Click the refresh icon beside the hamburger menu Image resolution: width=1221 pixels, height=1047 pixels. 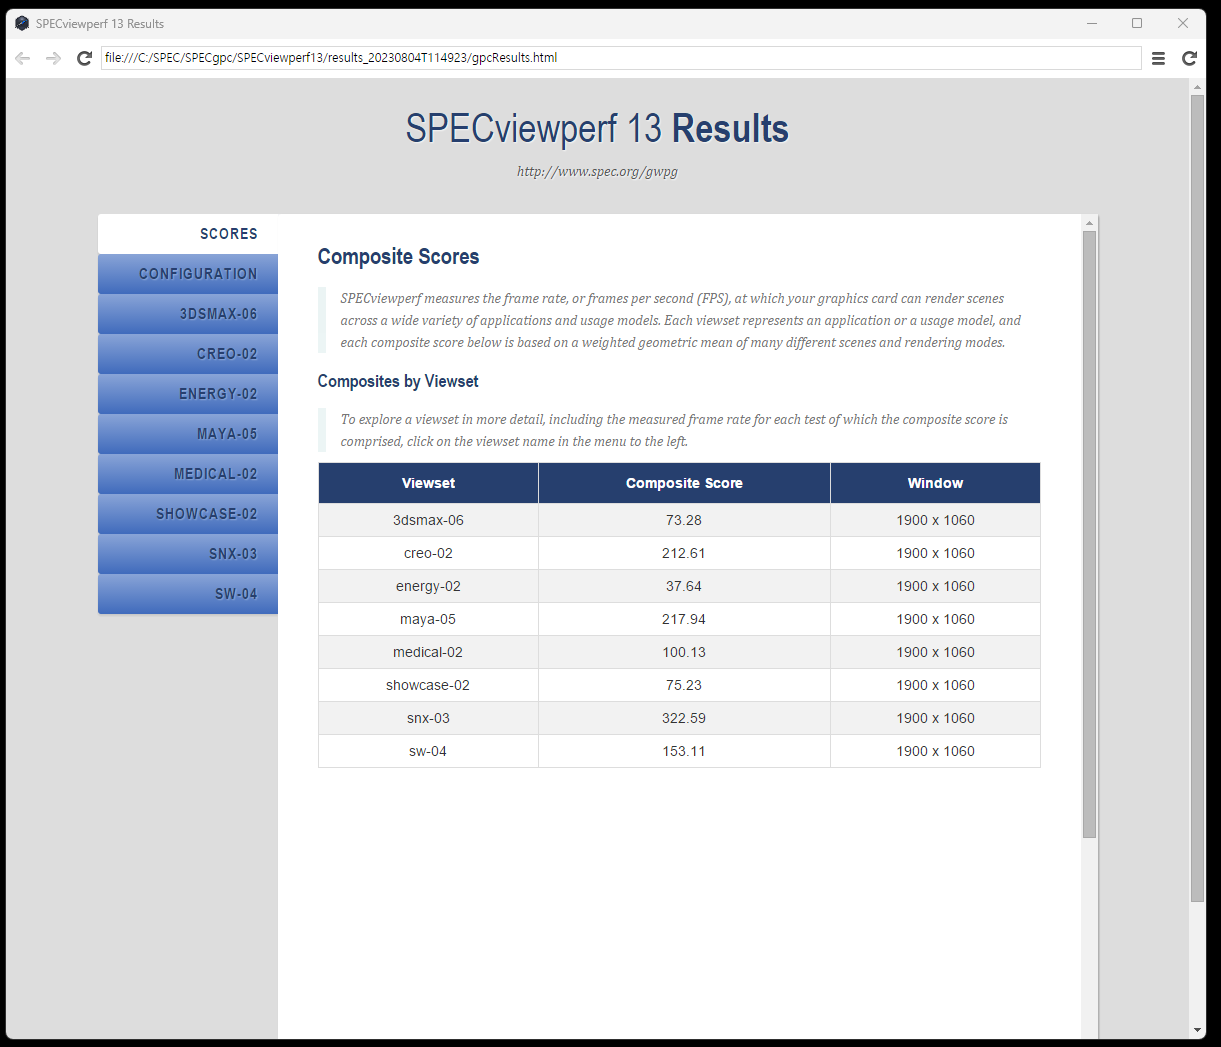click(x=1189, y=58)
